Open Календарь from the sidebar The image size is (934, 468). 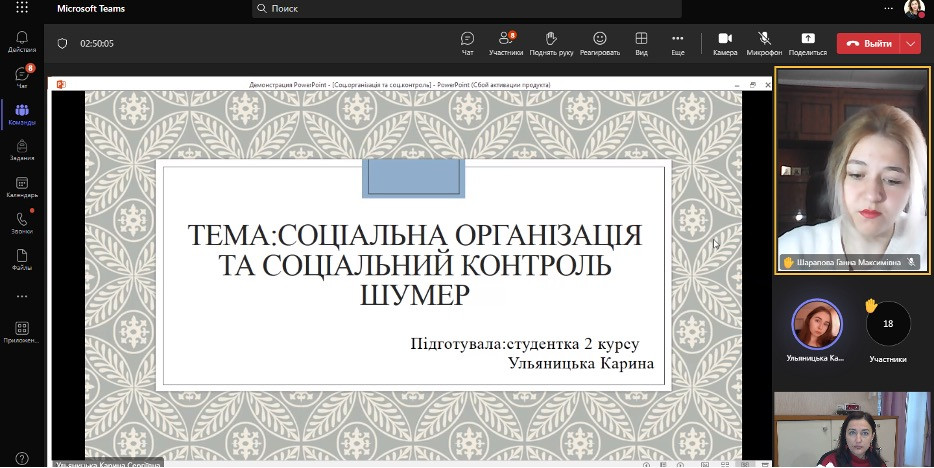click(x=21, y=186)
